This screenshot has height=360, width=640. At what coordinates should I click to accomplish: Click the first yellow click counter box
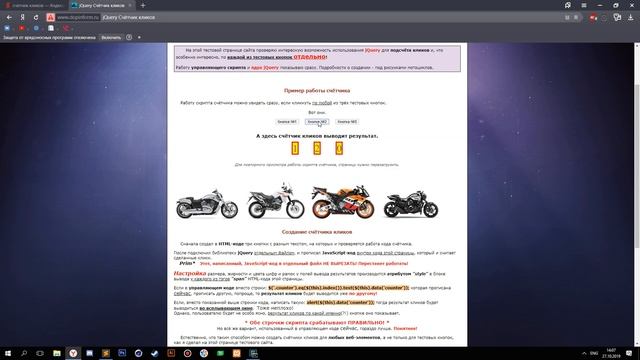(295, 148)
